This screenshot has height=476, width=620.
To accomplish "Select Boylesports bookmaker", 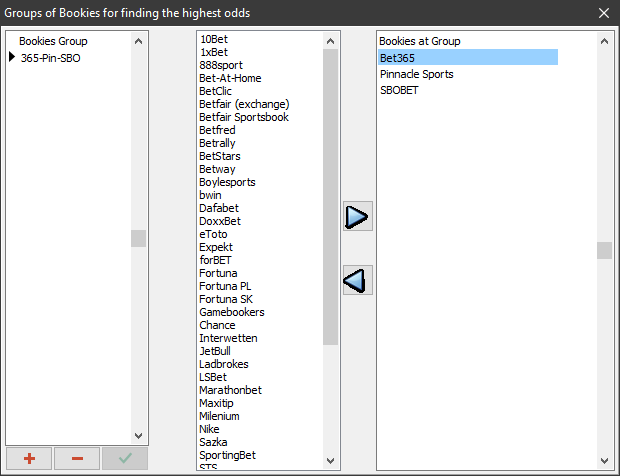I will pos(227,182).
